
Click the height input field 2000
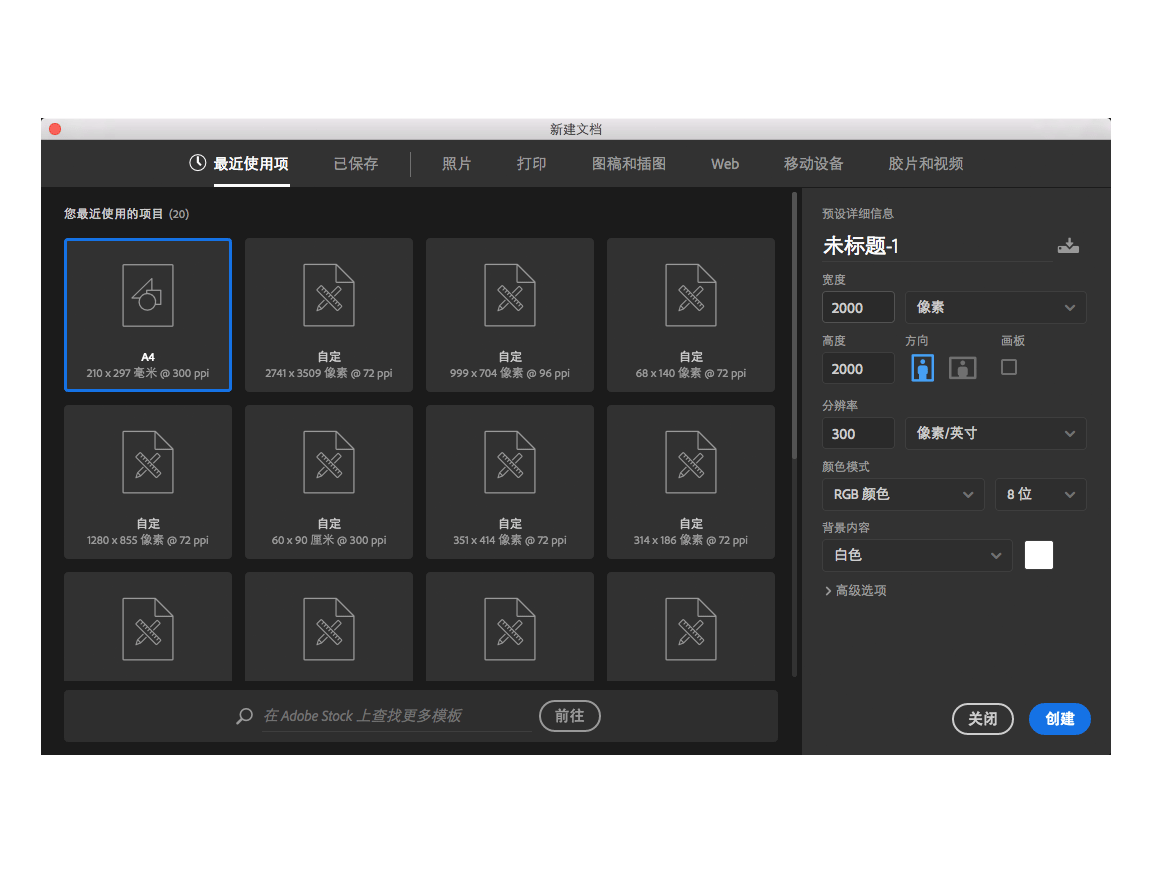pyautogui.click(x=858, y=368)
